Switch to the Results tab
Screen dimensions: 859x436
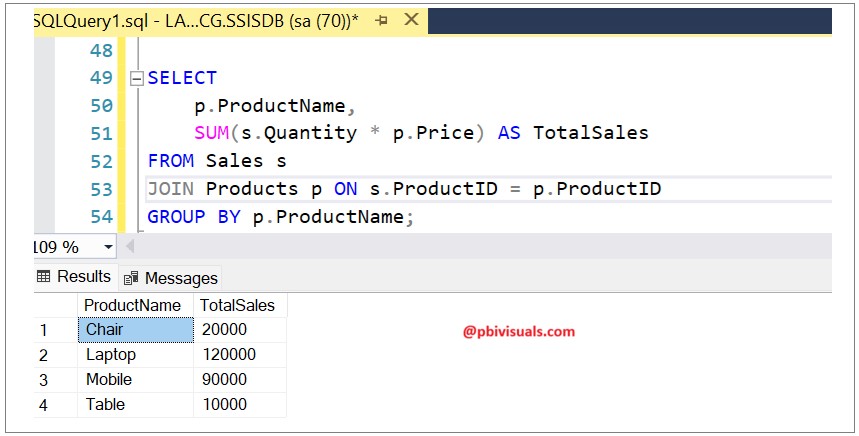(x=75, y=277)
